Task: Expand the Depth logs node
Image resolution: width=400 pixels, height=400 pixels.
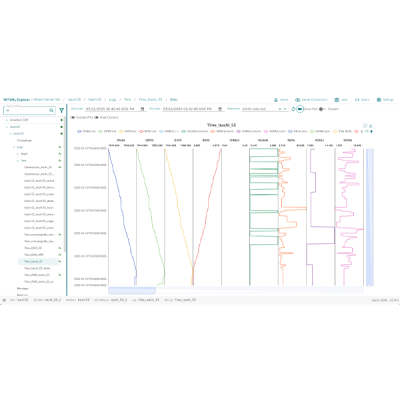Action: point(18,154)
